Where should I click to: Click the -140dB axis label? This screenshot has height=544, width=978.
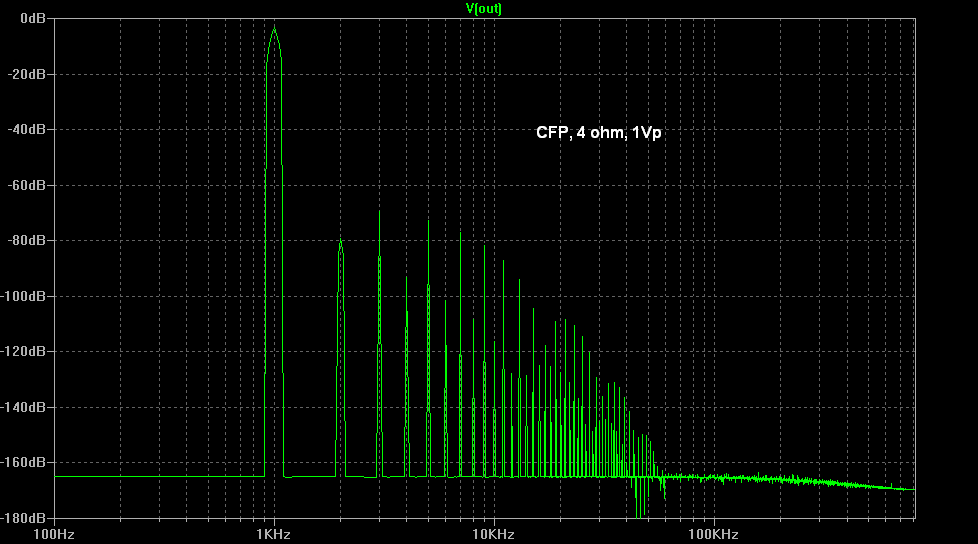click(x=23, y=407)
